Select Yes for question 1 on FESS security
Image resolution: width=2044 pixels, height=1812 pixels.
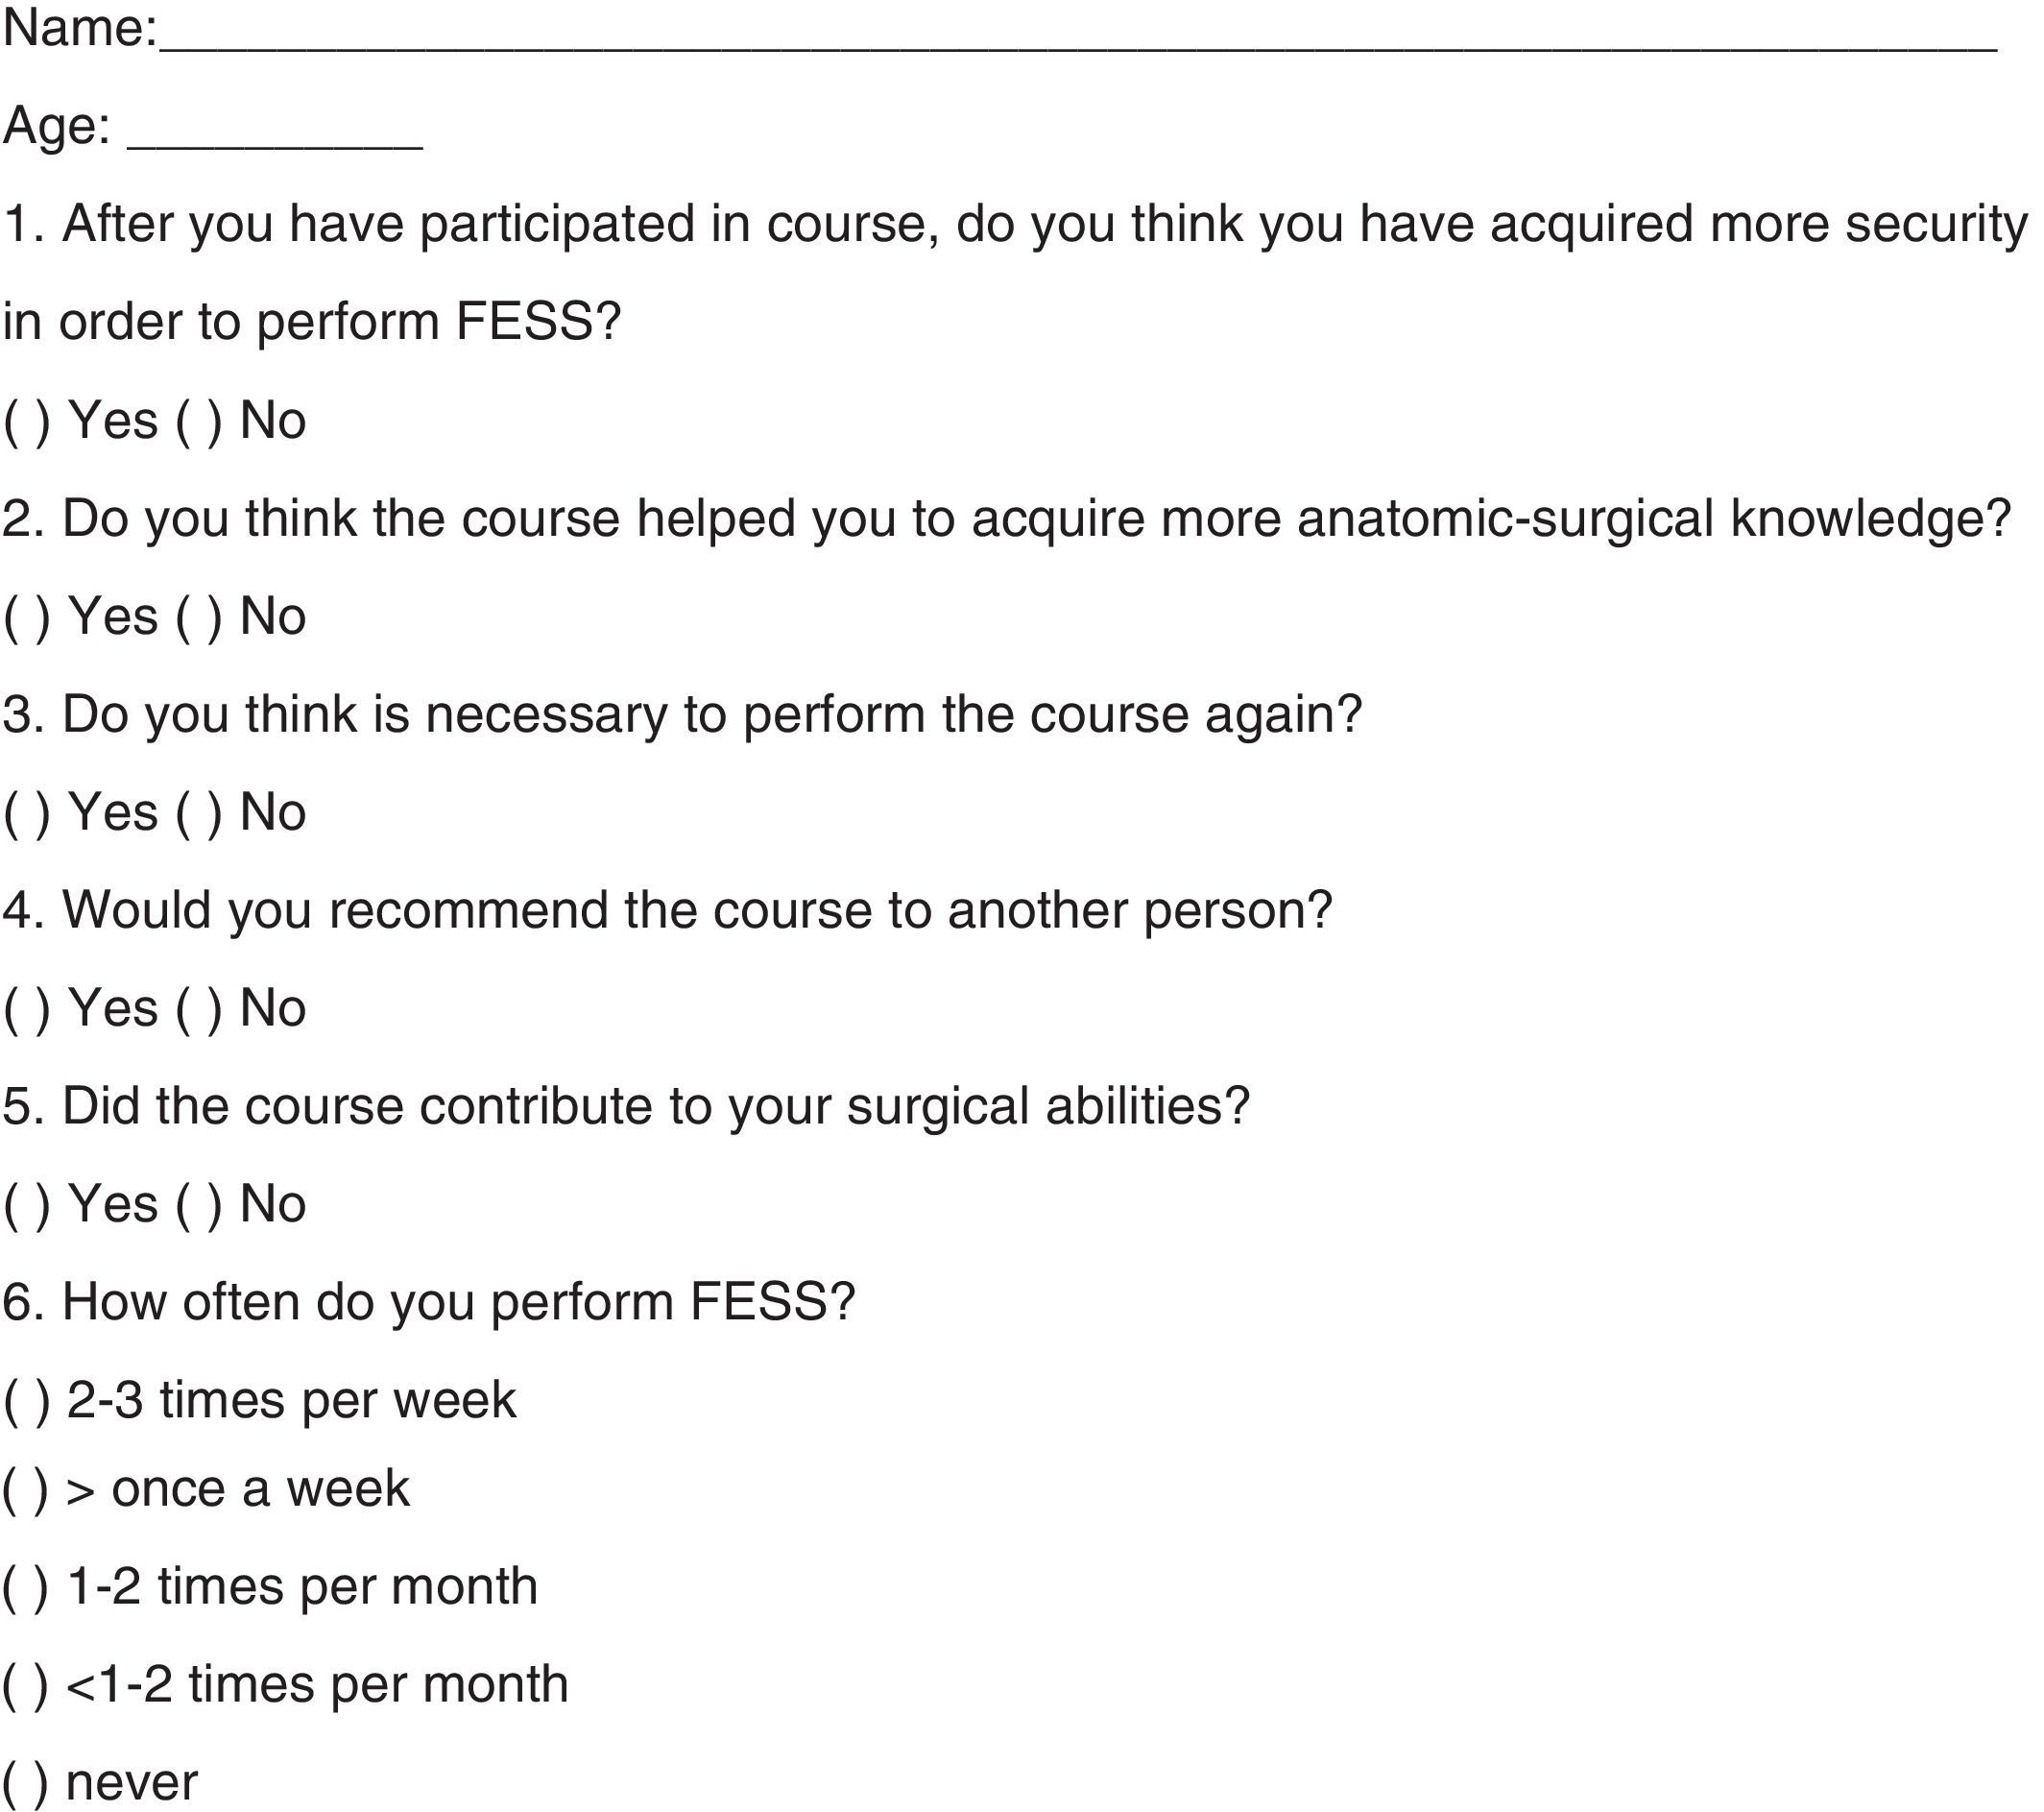coord(27,421)
